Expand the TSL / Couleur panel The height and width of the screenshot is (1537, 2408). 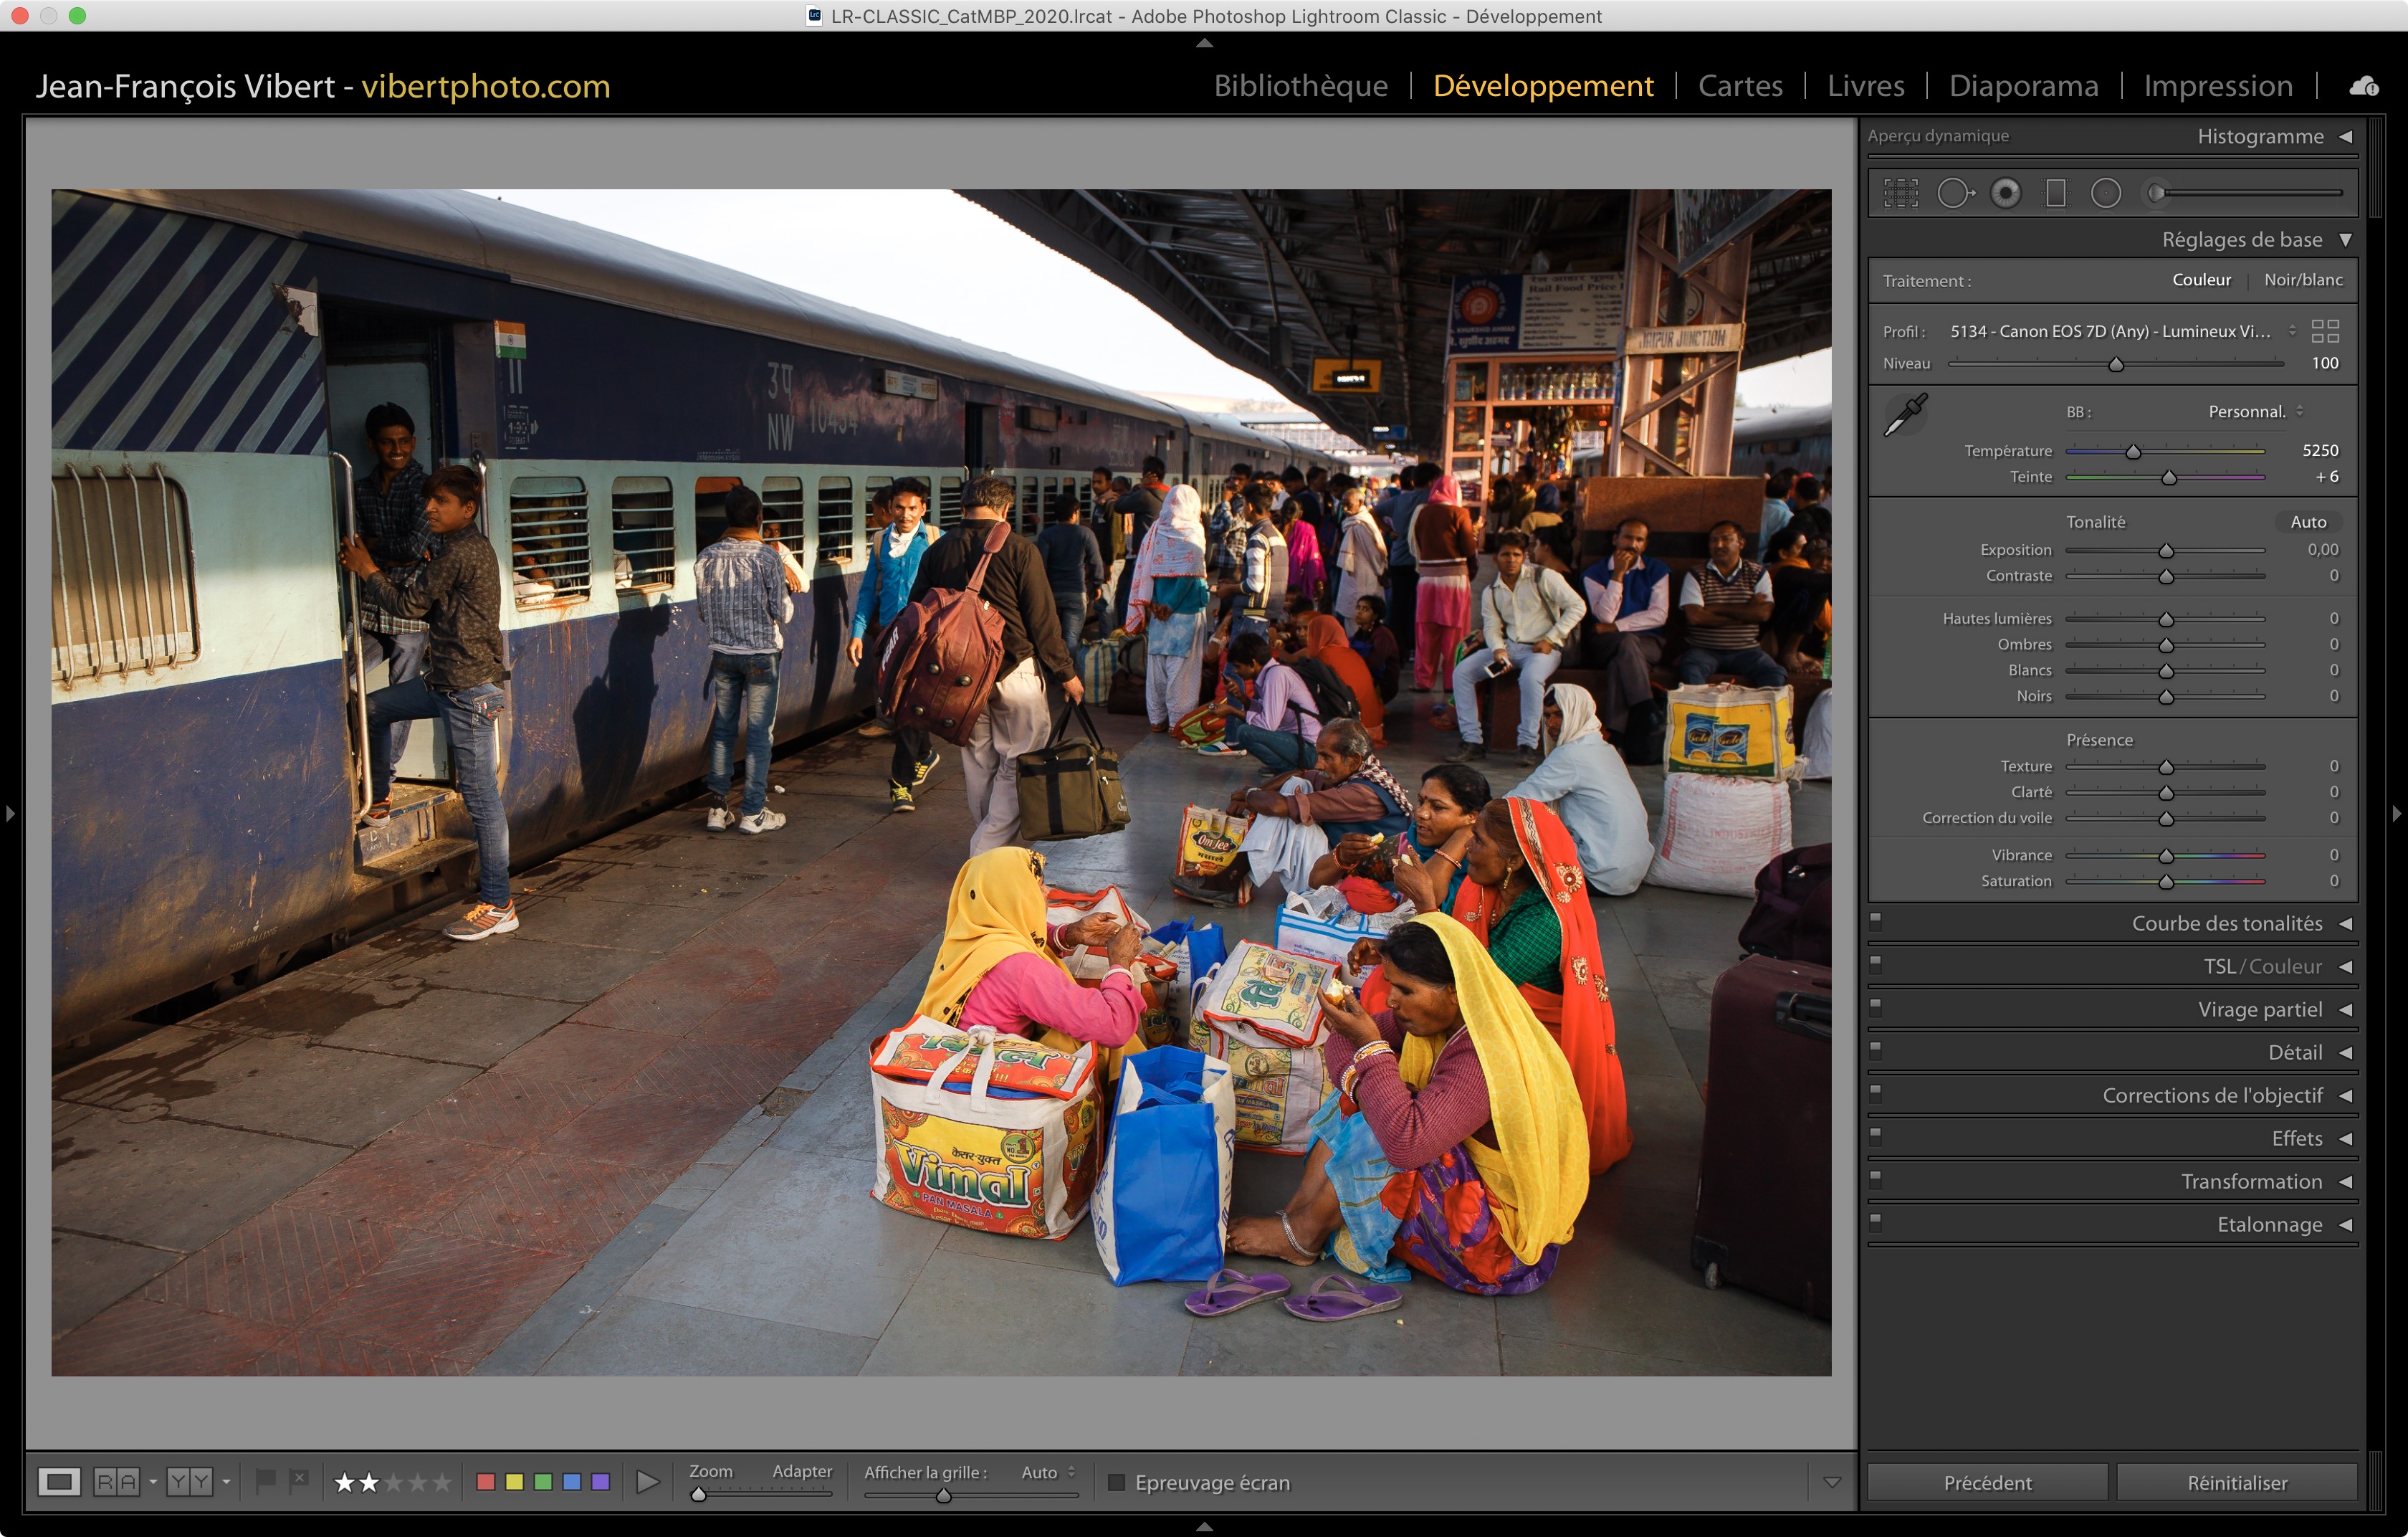point(2262,966)
